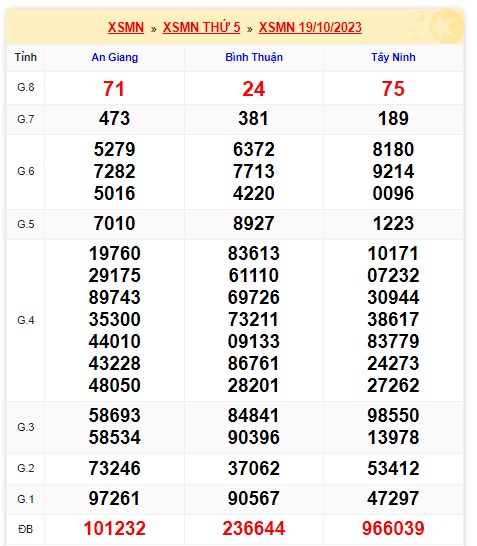Select Tây Ninh G.8 result 75
Screen dimensions: 477x546
tap(393, 89)
